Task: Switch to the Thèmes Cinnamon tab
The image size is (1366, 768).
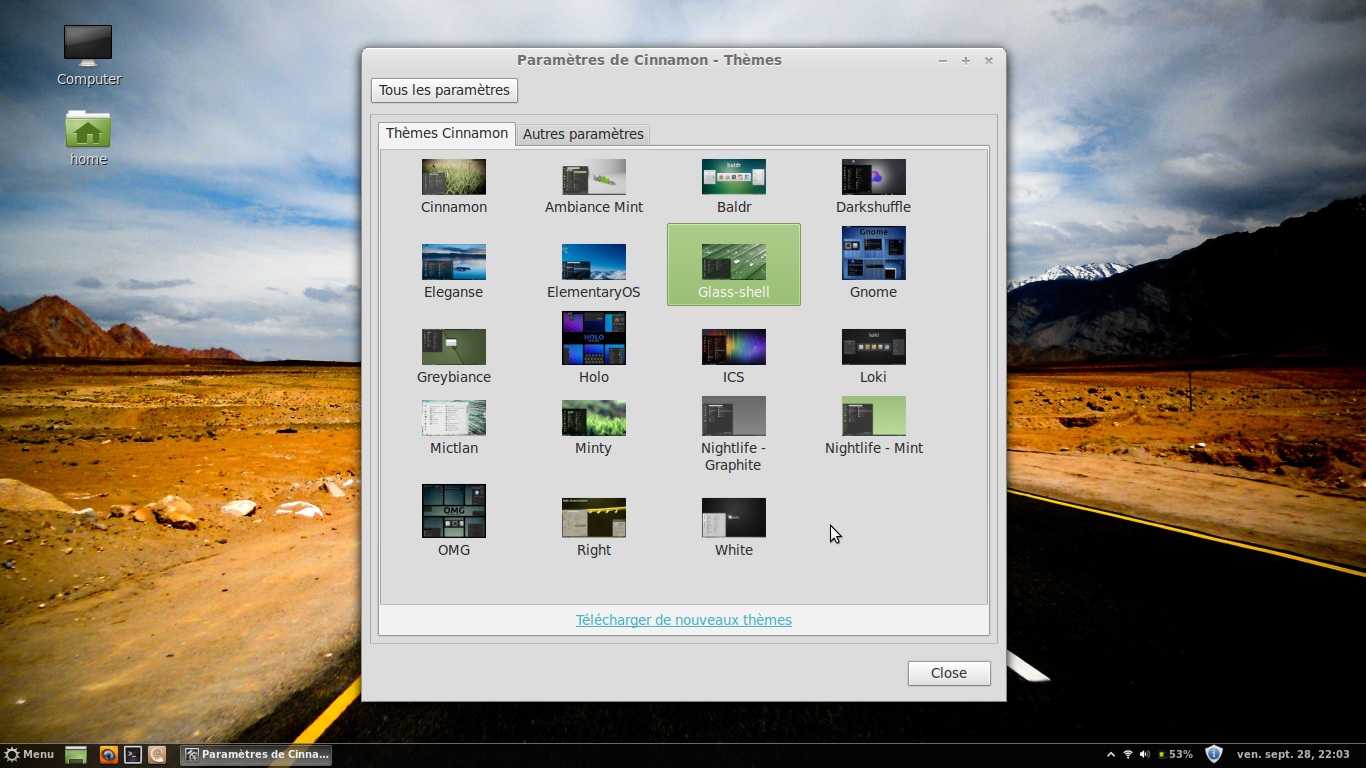Action: [x=447, y=133]
